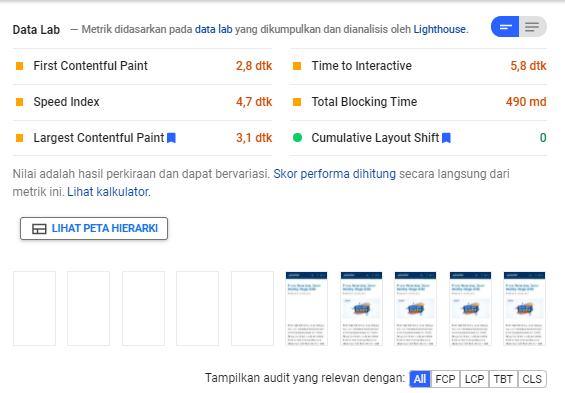The width and height of the screenshot is (565, 393).
Task: Click the Data Lab heading
Action: 36,30
